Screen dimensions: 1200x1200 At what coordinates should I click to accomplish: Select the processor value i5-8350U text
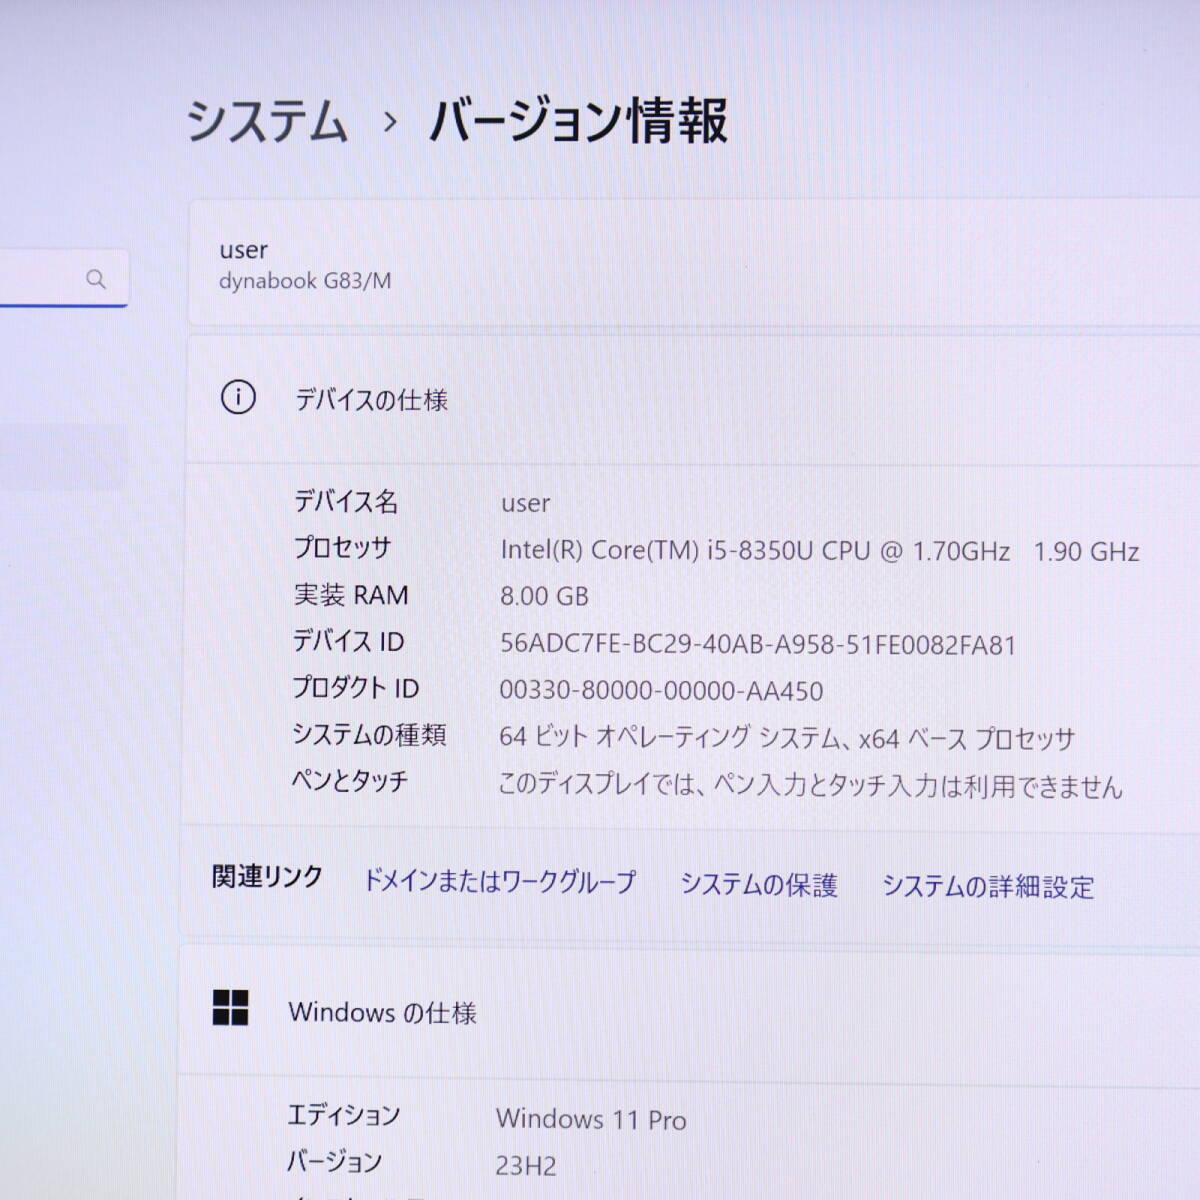click(x=820, y=551)
